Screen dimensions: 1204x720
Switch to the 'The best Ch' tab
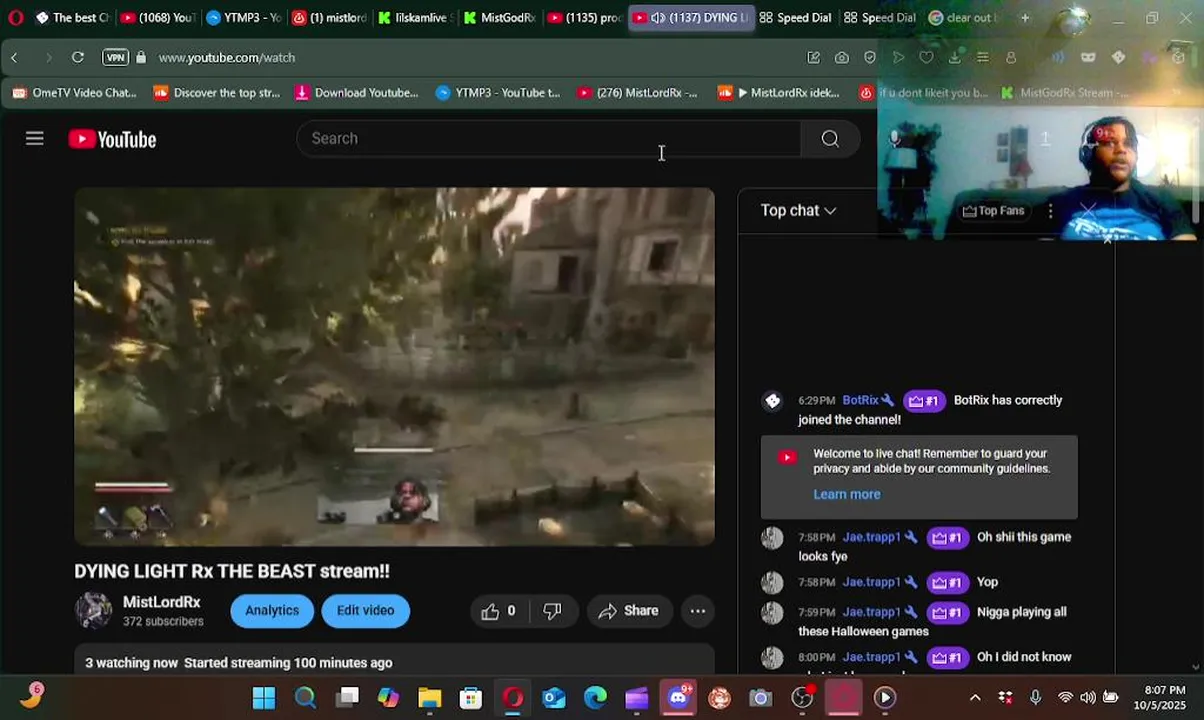[x=72, y=18]
